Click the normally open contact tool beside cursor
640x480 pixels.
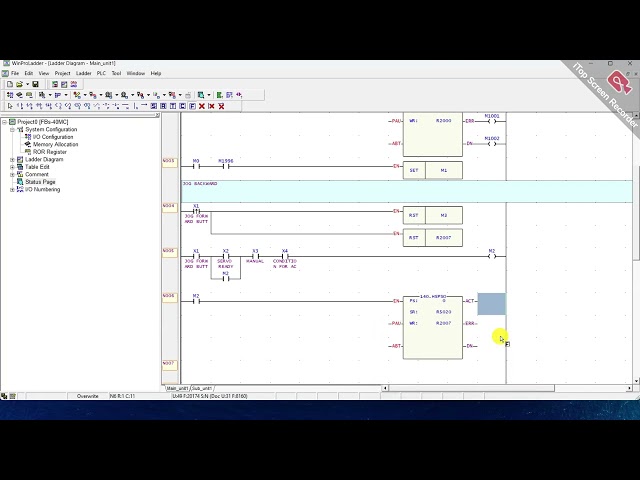[x=20, y=106]
